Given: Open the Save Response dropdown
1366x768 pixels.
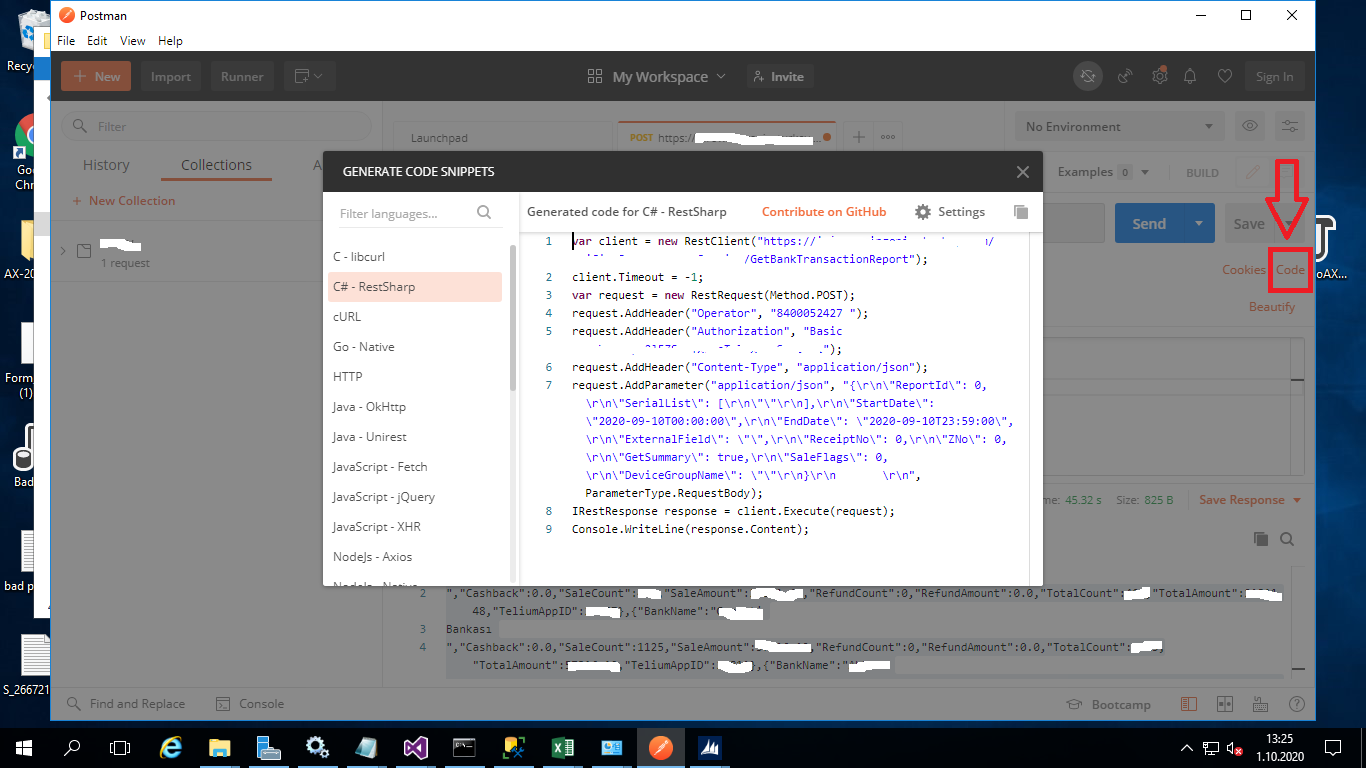Looking at the screenshot, I should [1251, 500].
